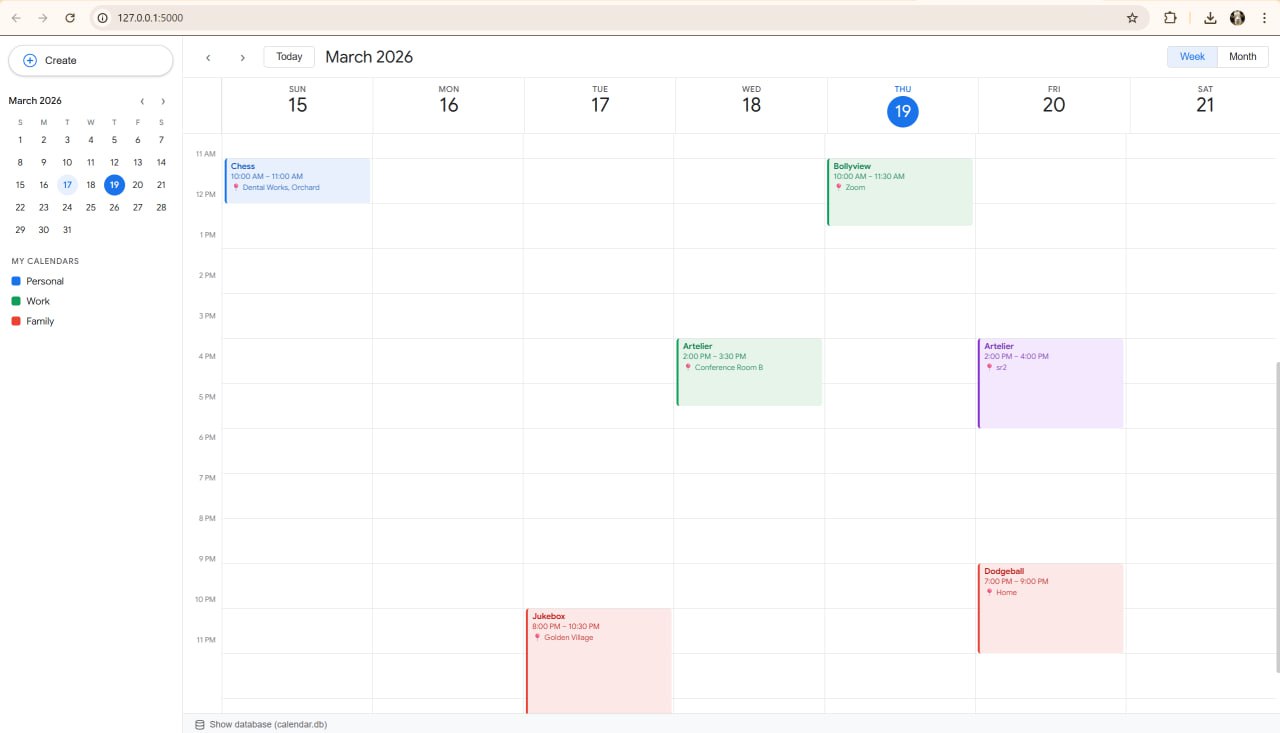Reload the page with the refresh icon
Image resolution: width=1280 pixels, height=733 pixels.
coord(70,18)
